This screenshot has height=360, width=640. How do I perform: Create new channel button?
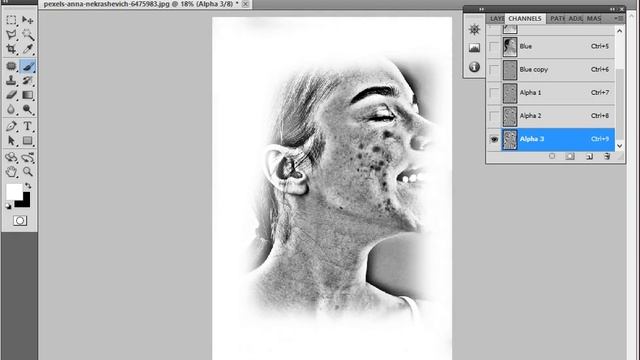point(589,156)
